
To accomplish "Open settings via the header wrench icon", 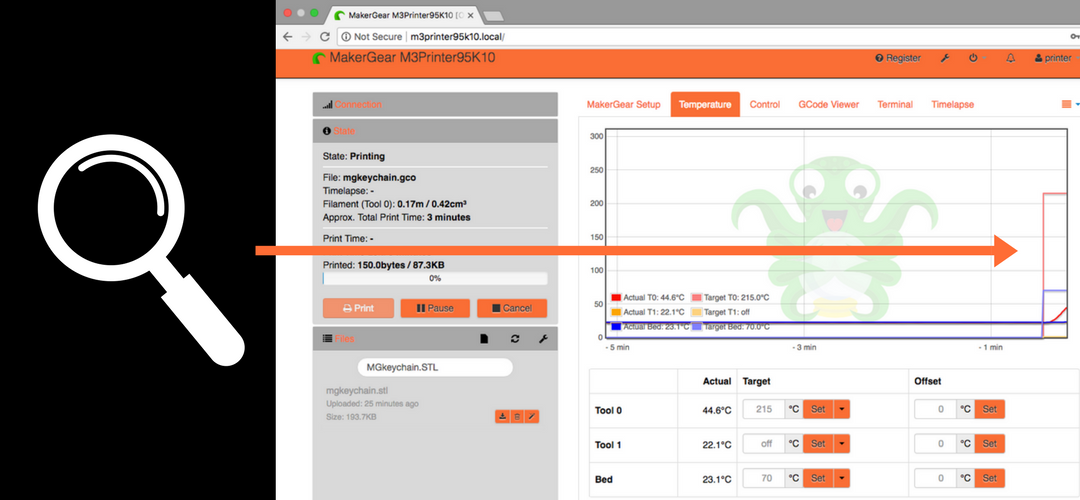I will click(945, 58).
